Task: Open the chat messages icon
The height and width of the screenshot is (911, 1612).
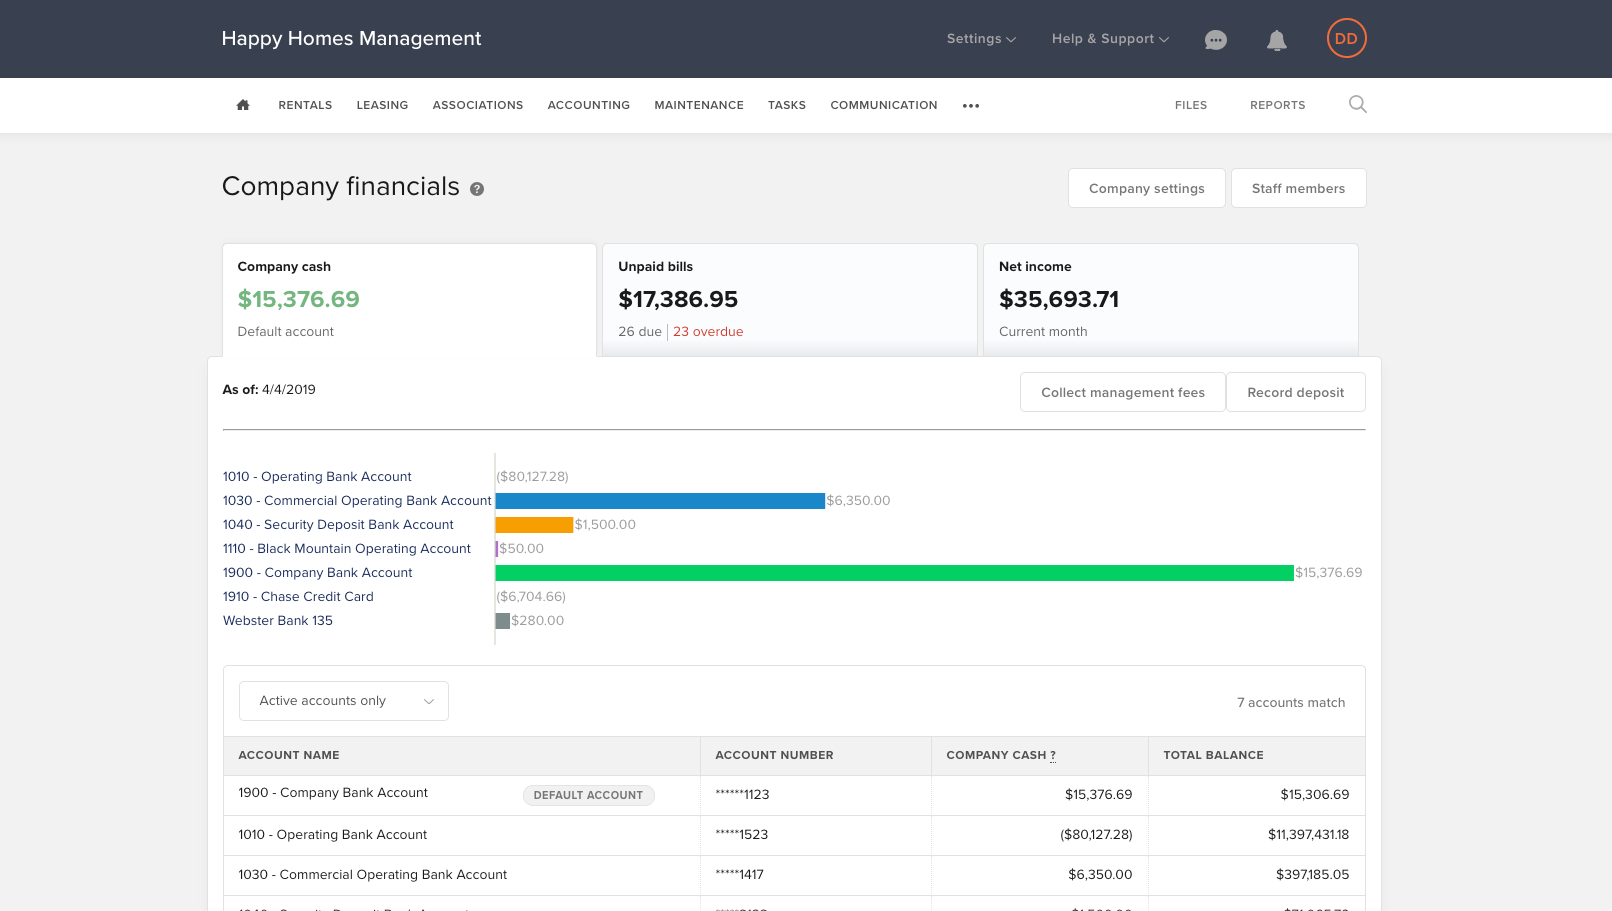Action: tap(1215, 40)
